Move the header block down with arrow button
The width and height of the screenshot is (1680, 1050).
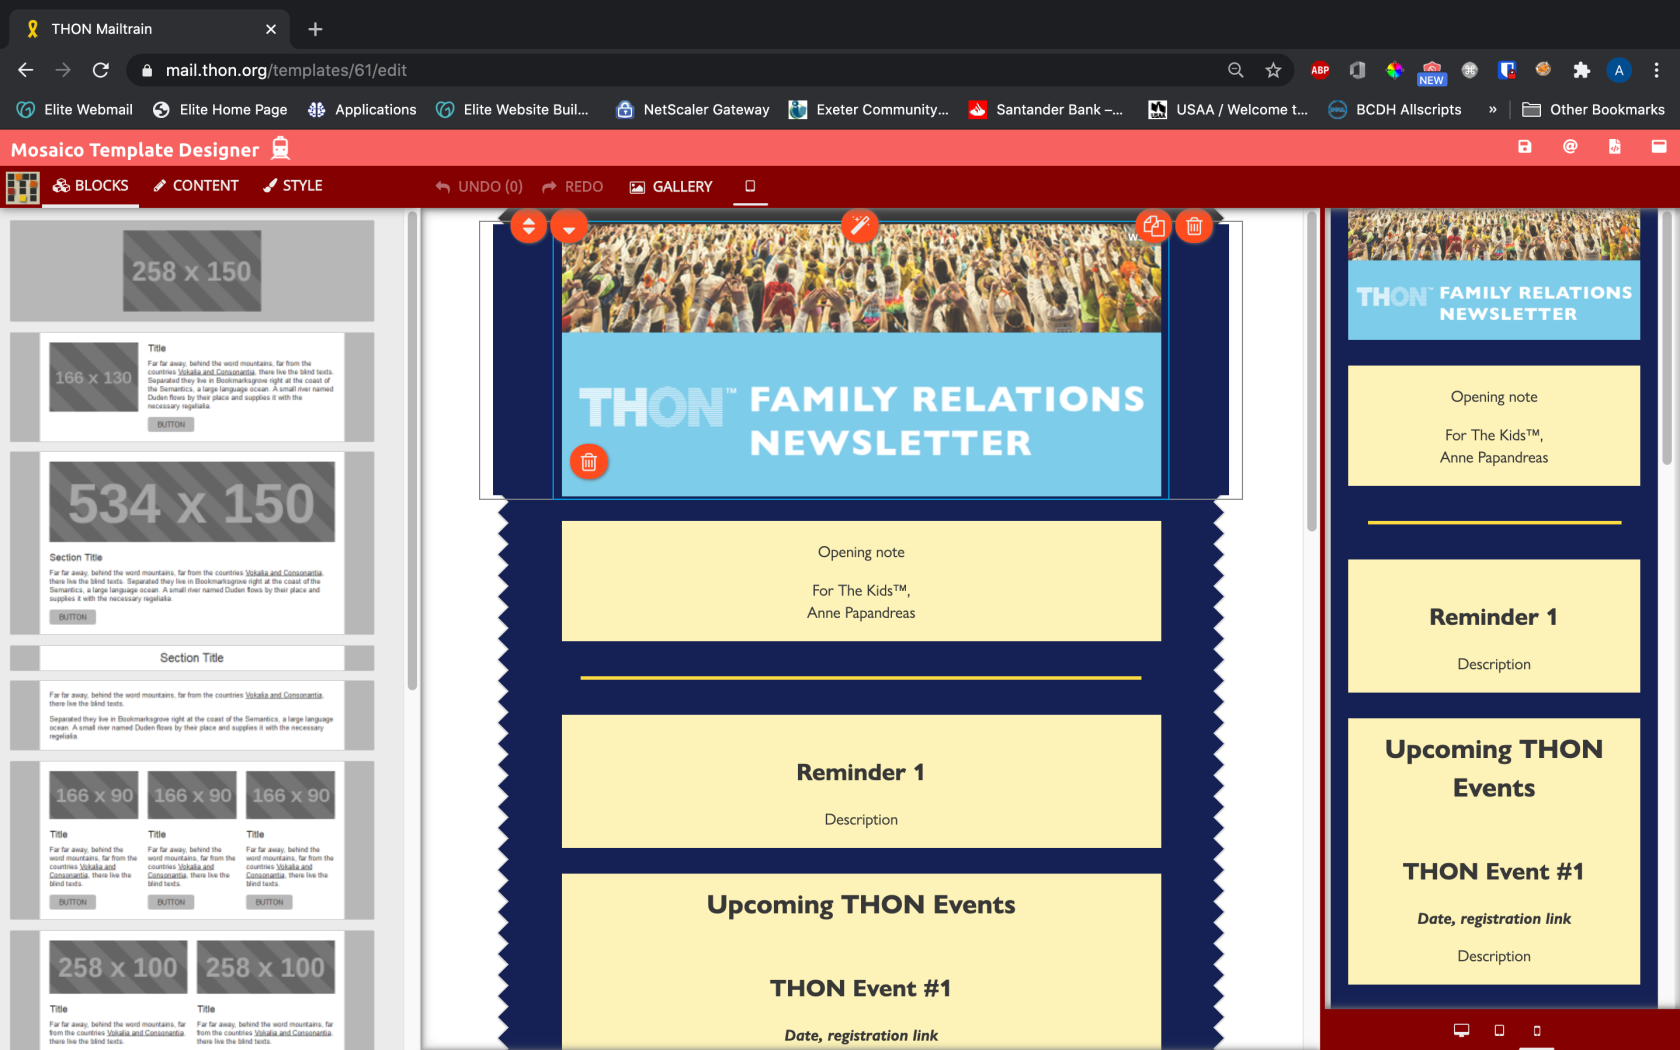[569, 227]
